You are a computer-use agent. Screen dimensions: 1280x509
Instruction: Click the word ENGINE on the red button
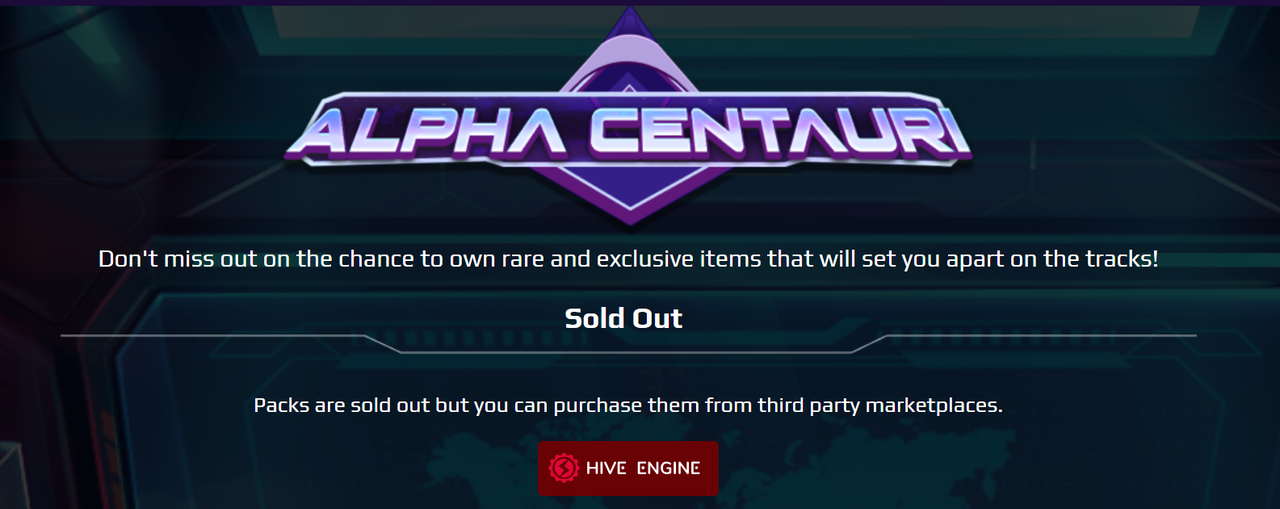pos(668,468)
